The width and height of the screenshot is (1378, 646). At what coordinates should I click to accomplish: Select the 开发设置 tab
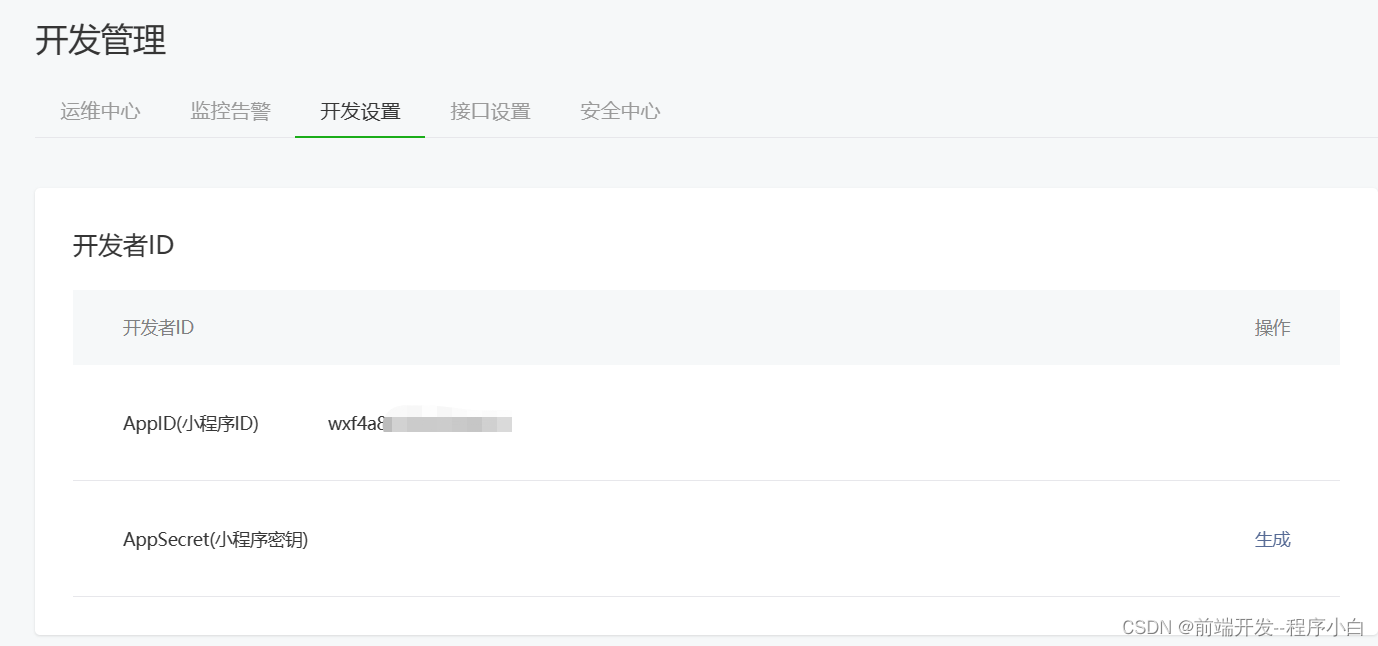tap(359, 111)
